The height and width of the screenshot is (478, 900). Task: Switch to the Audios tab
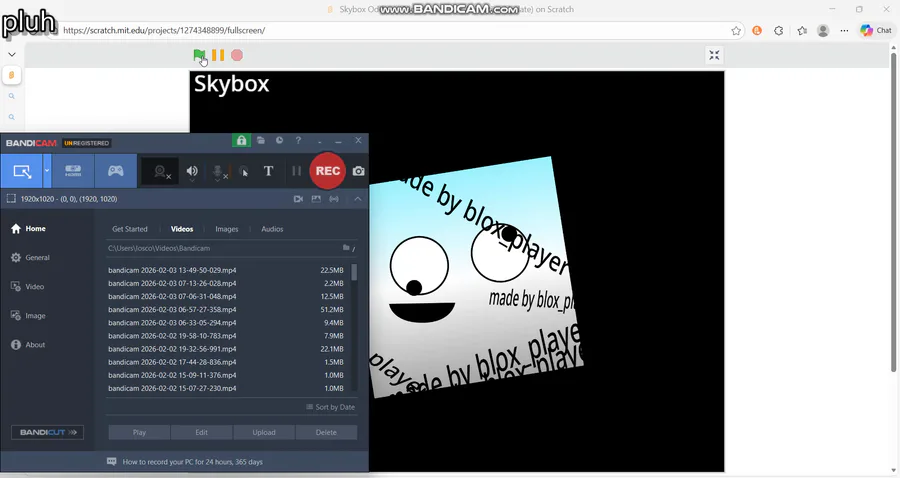tap(272, 229)
